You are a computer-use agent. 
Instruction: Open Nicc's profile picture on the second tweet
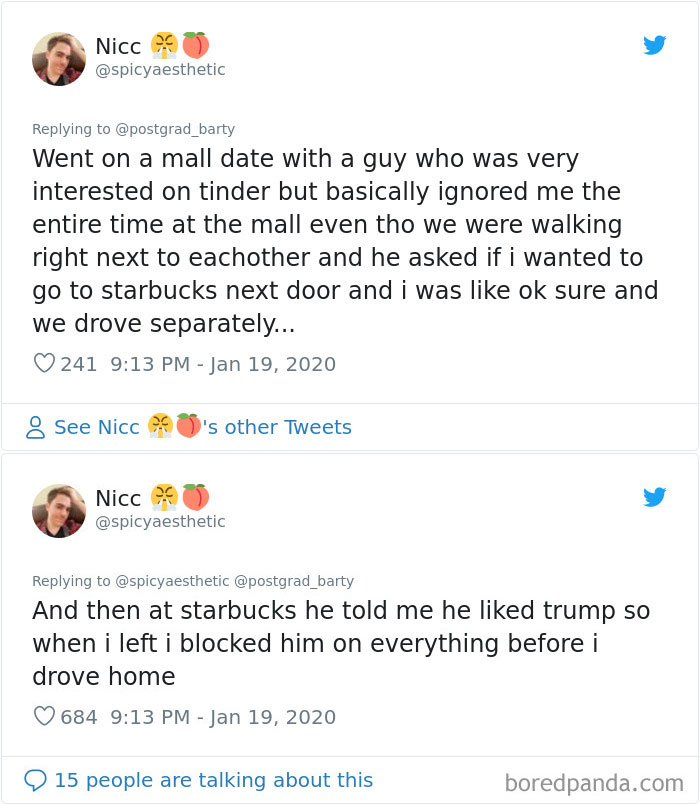click(58, 510)
